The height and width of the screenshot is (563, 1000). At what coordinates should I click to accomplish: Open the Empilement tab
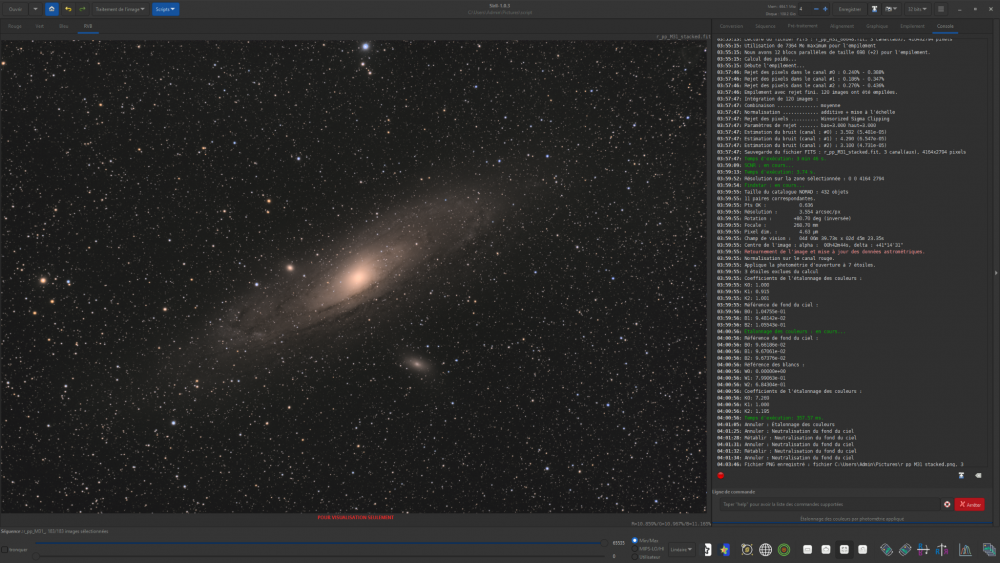[912, 26]
